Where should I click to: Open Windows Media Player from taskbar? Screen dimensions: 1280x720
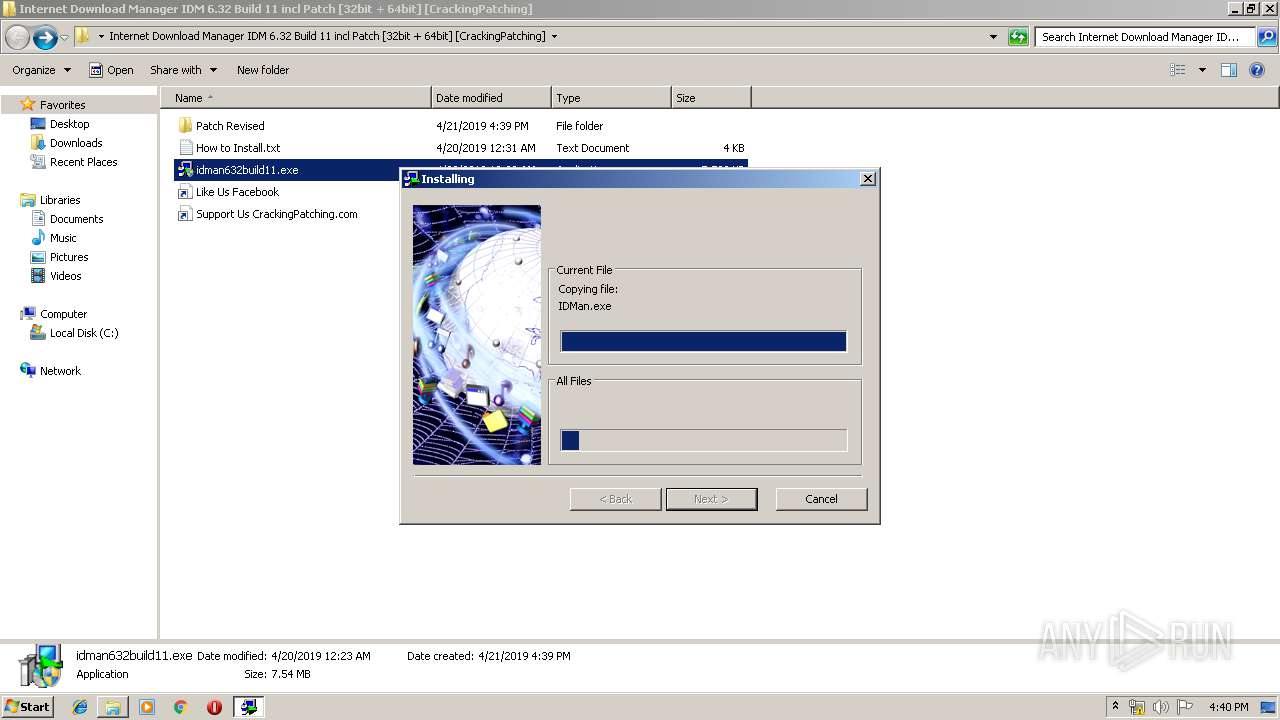[147, 707]
